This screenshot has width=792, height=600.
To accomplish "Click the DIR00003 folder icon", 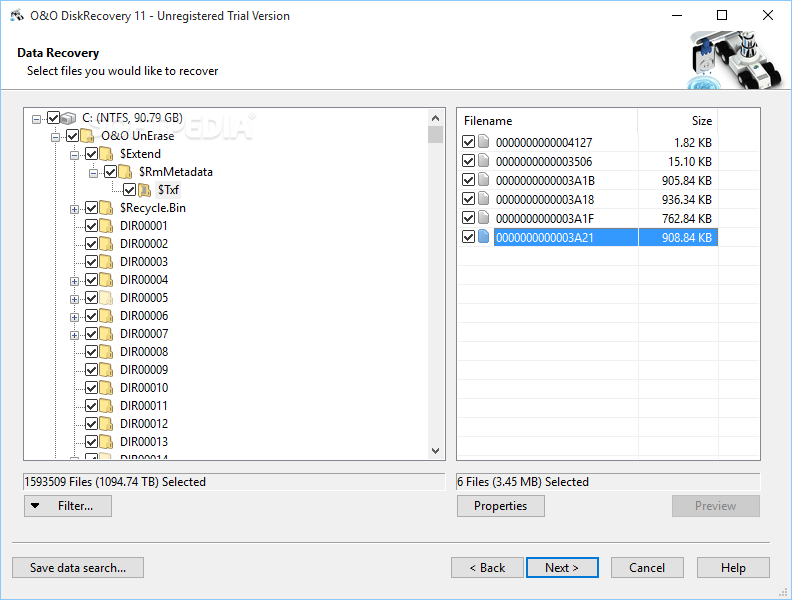I will click(107, 262).
